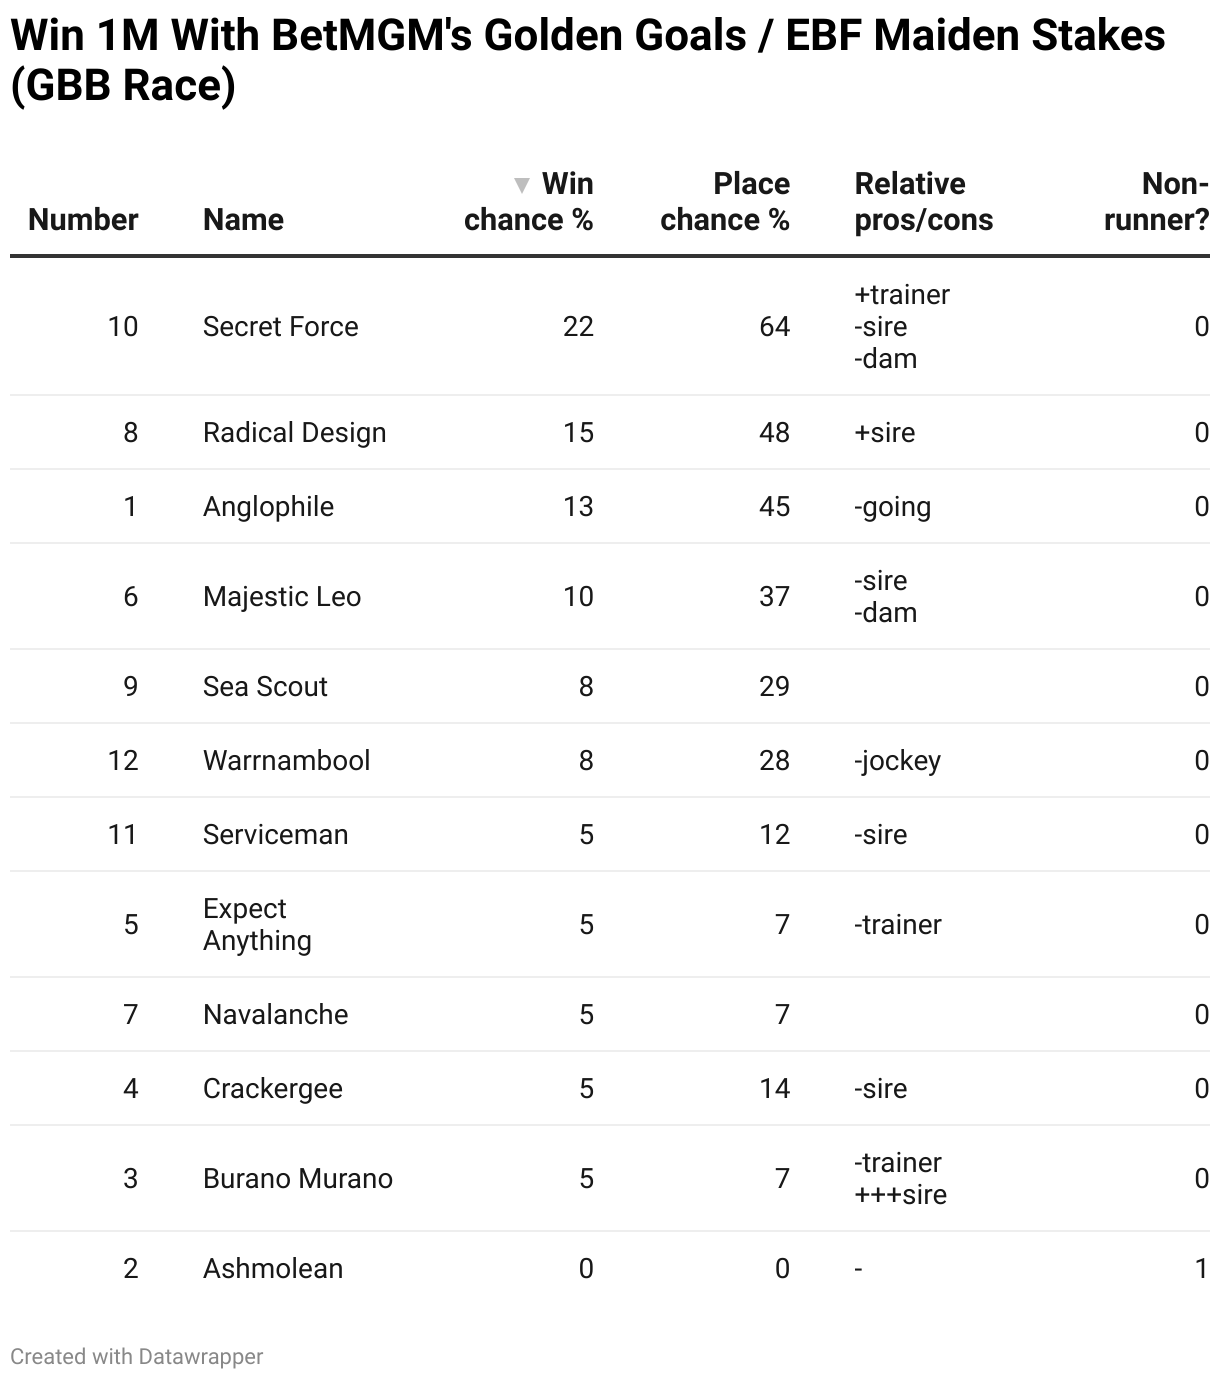Screen dimensions: 1220x1380
Task: Select the Secret Force horse name
Action: tap(280, 327)
